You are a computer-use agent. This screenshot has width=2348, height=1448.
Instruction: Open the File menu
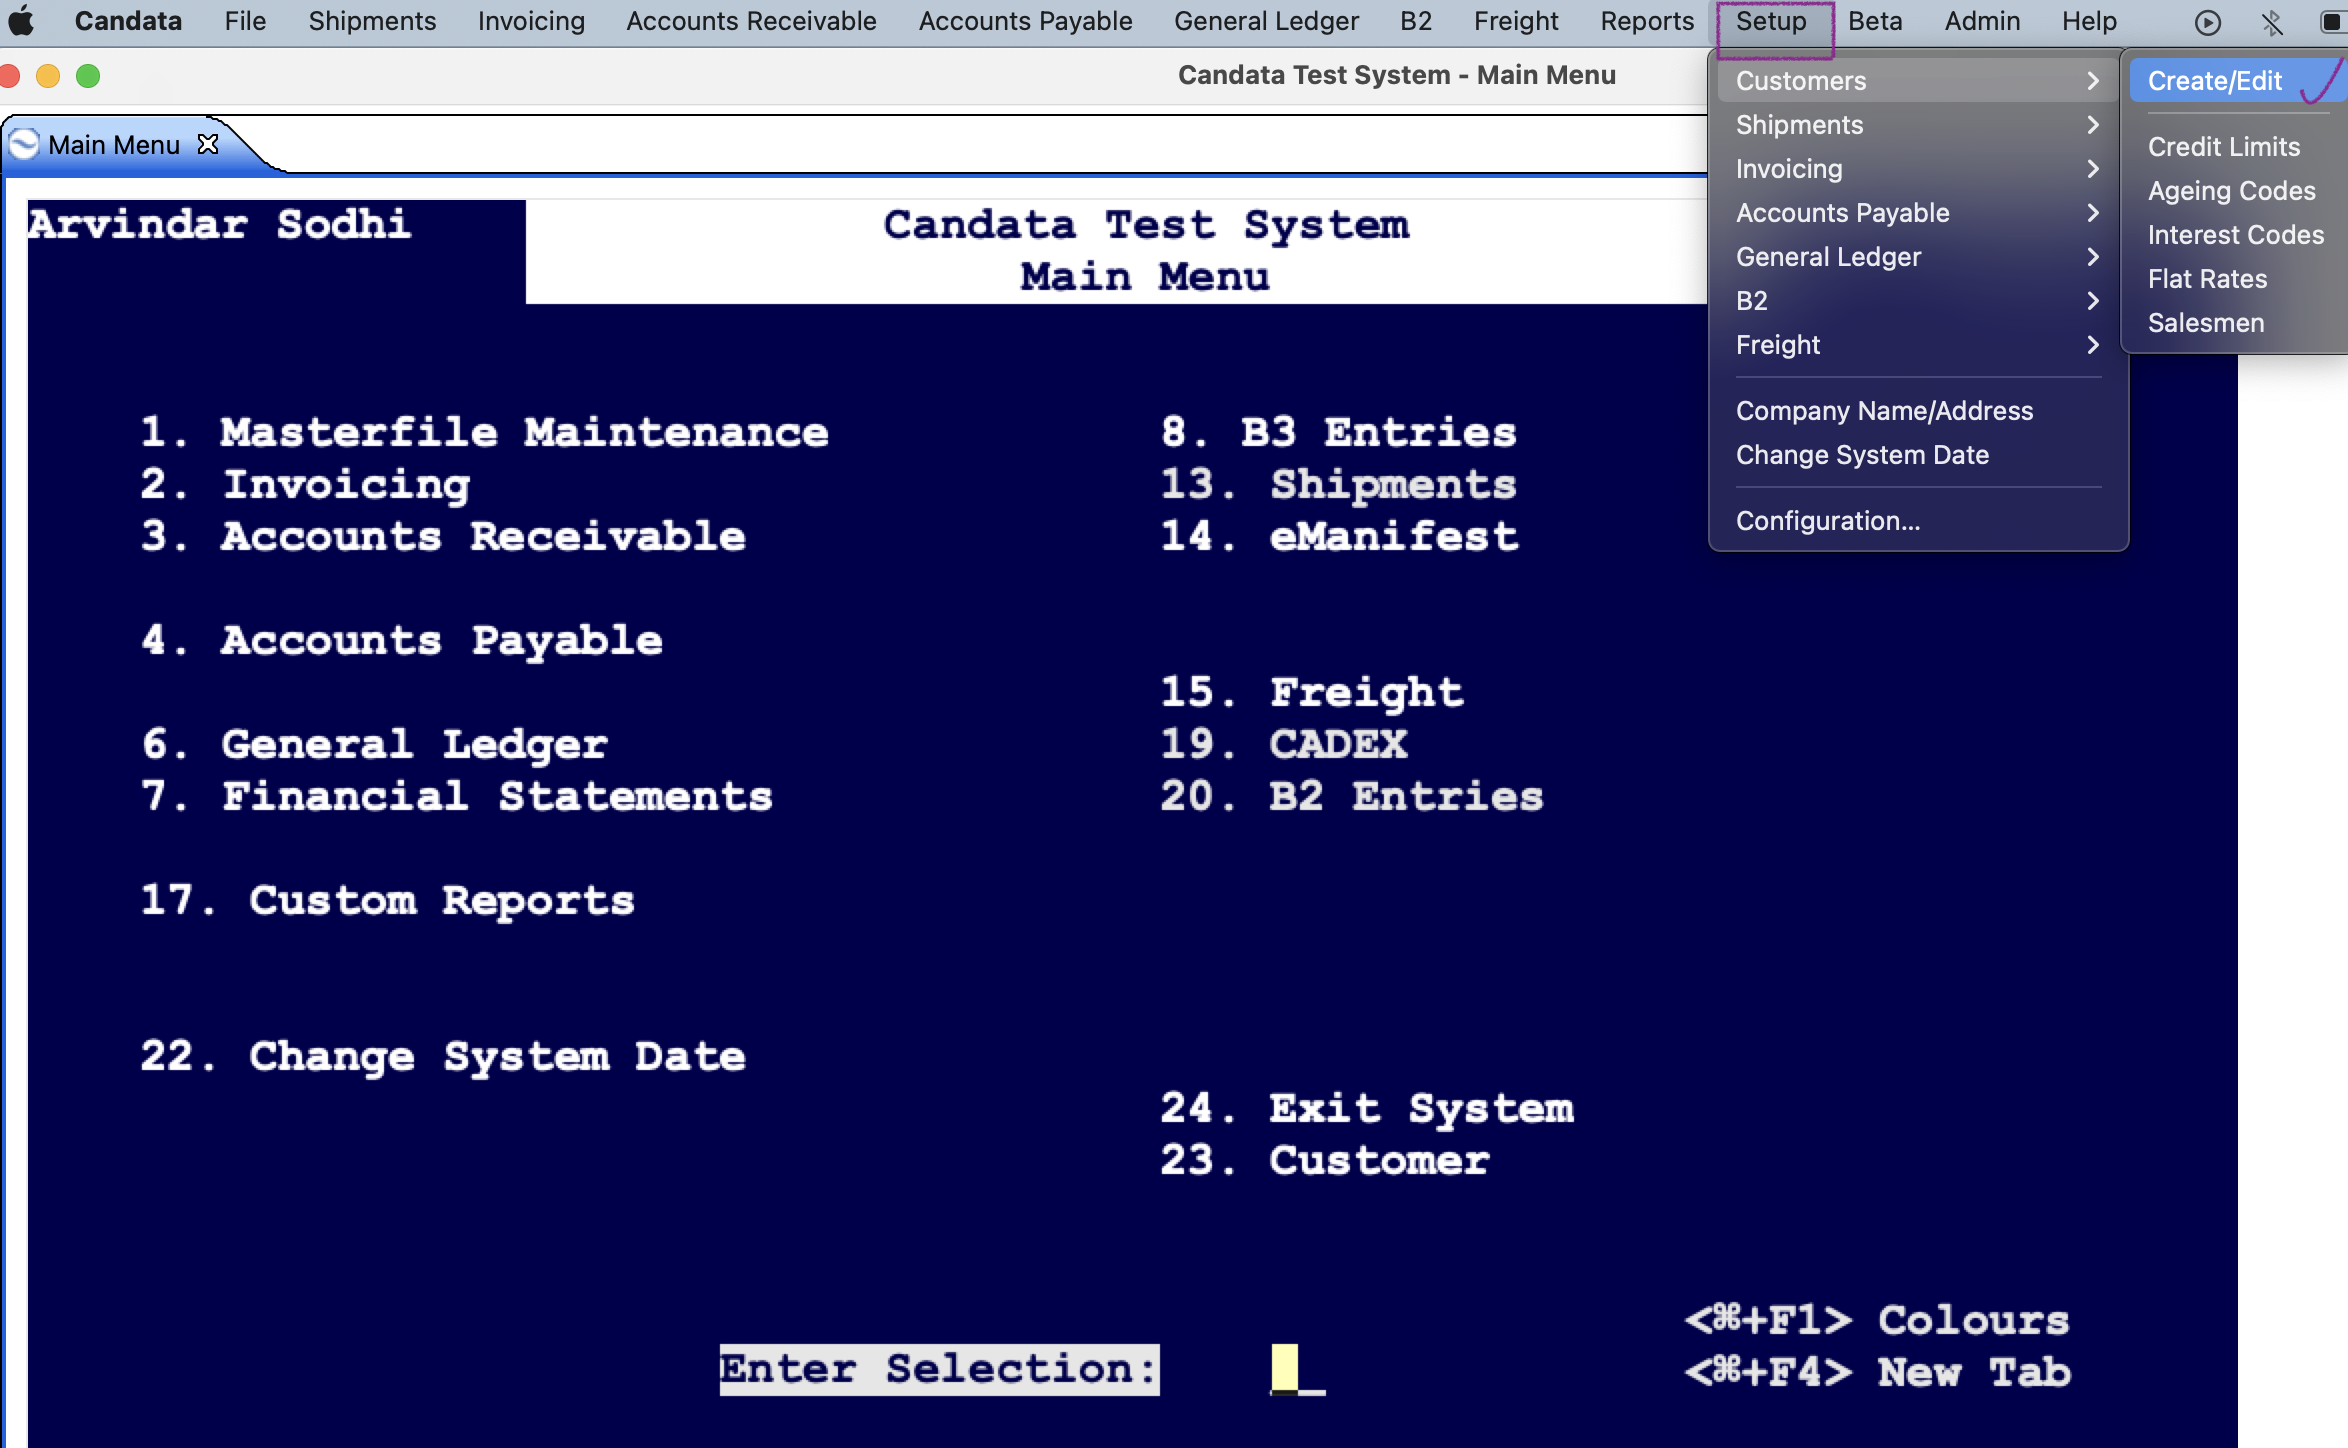(x=245, y=21)
